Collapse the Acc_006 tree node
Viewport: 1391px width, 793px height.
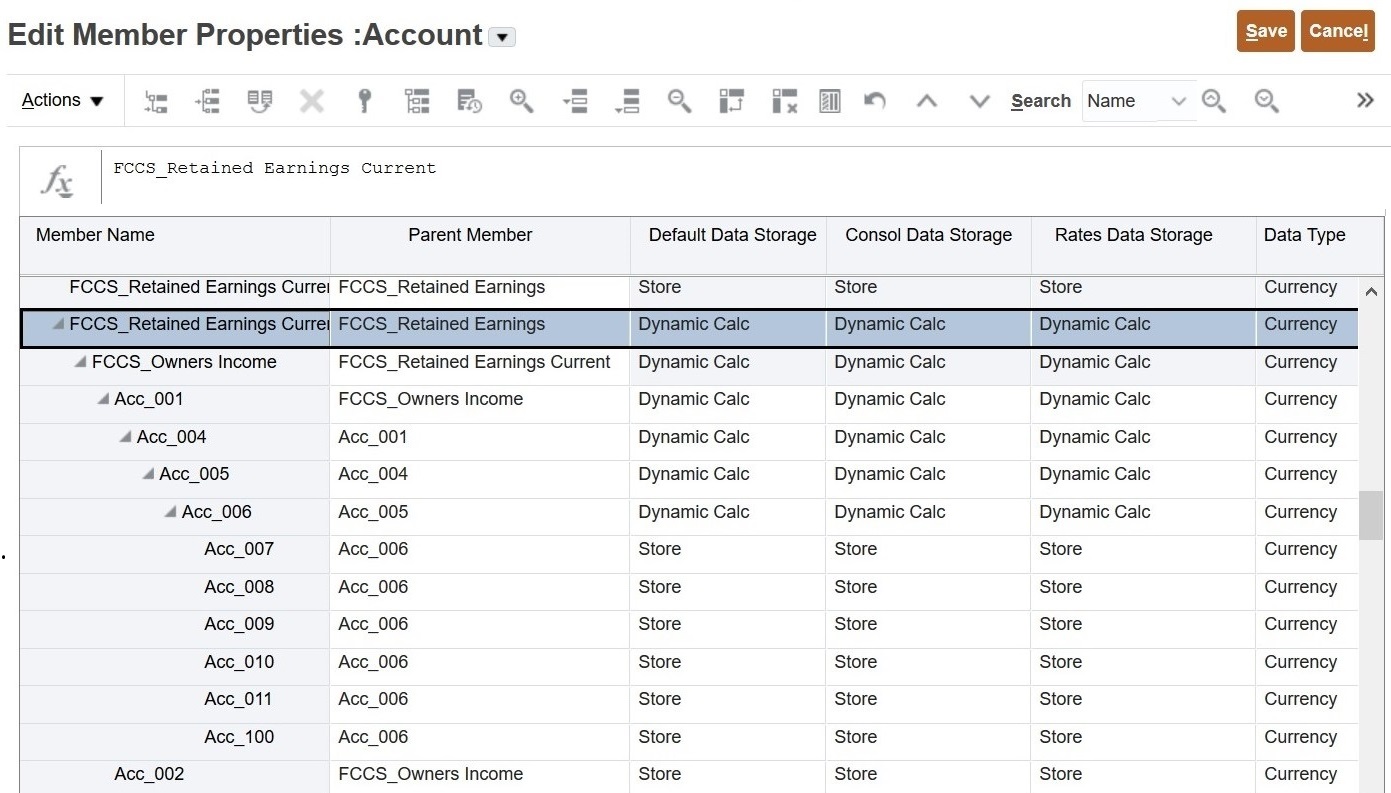pos(170,512)
